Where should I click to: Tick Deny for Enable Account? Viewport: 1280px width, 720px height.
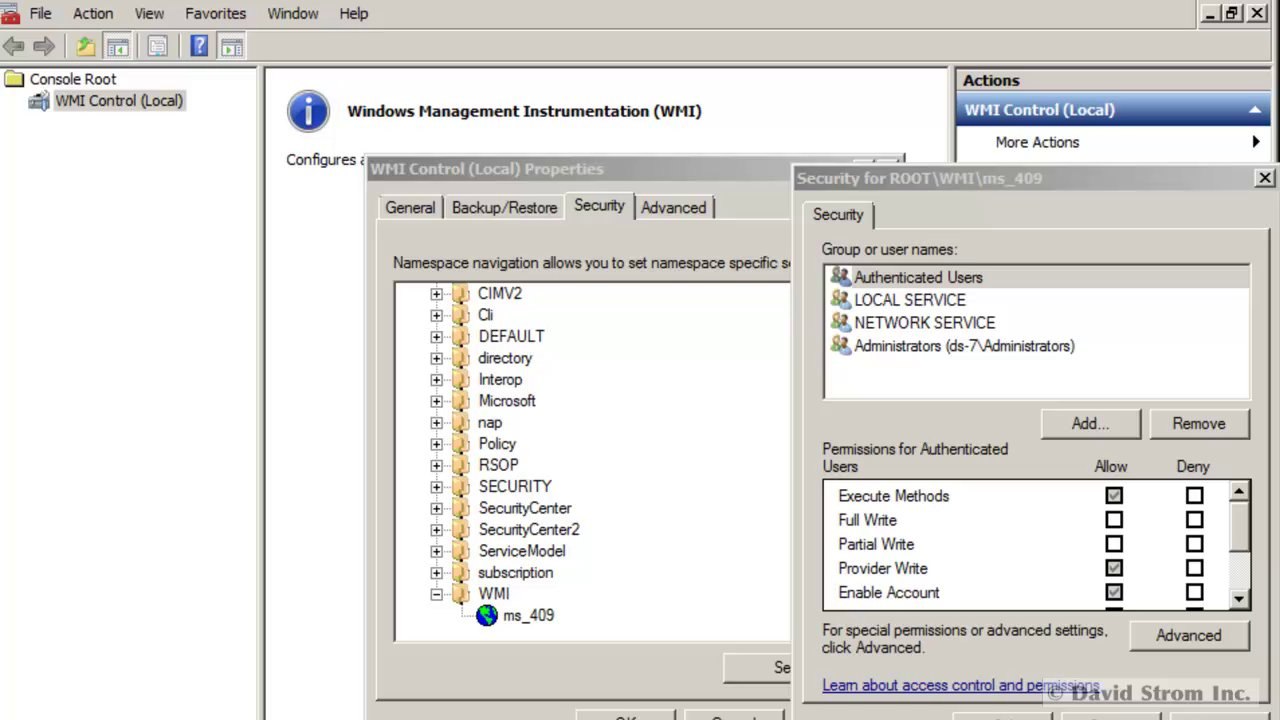(1194, 592)
